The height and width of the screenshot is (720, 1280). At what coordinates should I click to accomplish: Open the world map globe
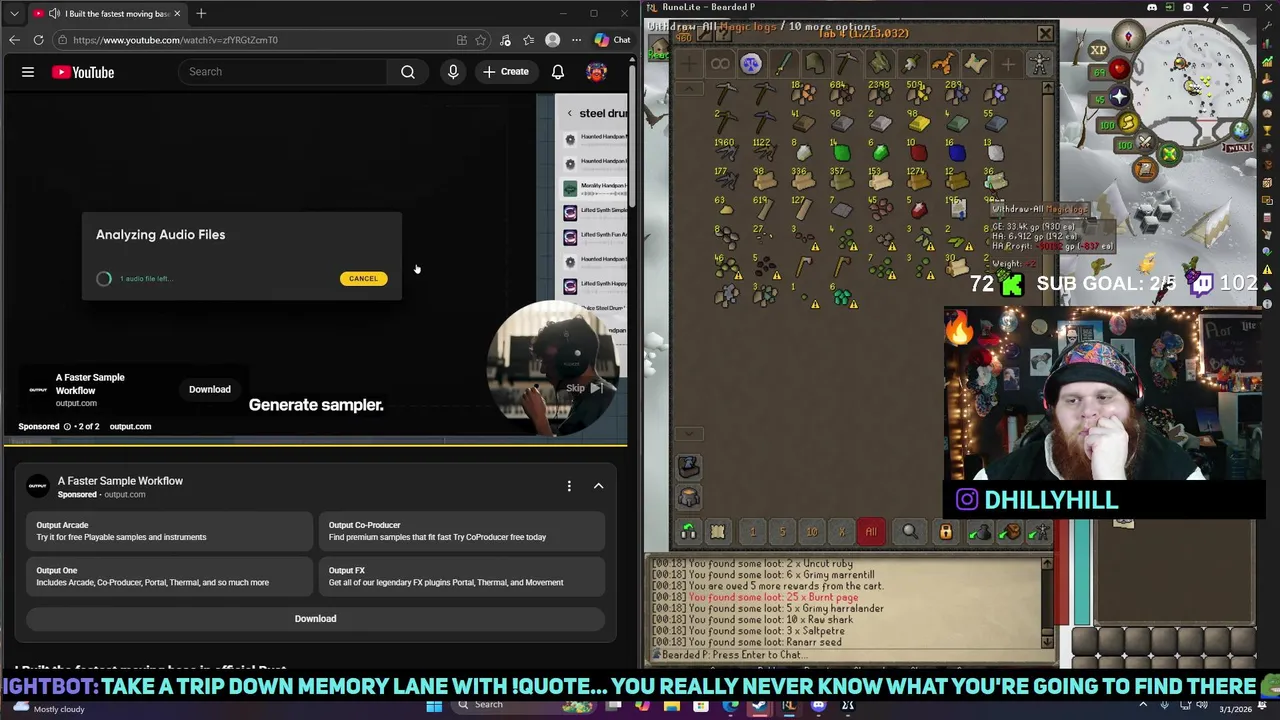click(x=1241, y=130)
